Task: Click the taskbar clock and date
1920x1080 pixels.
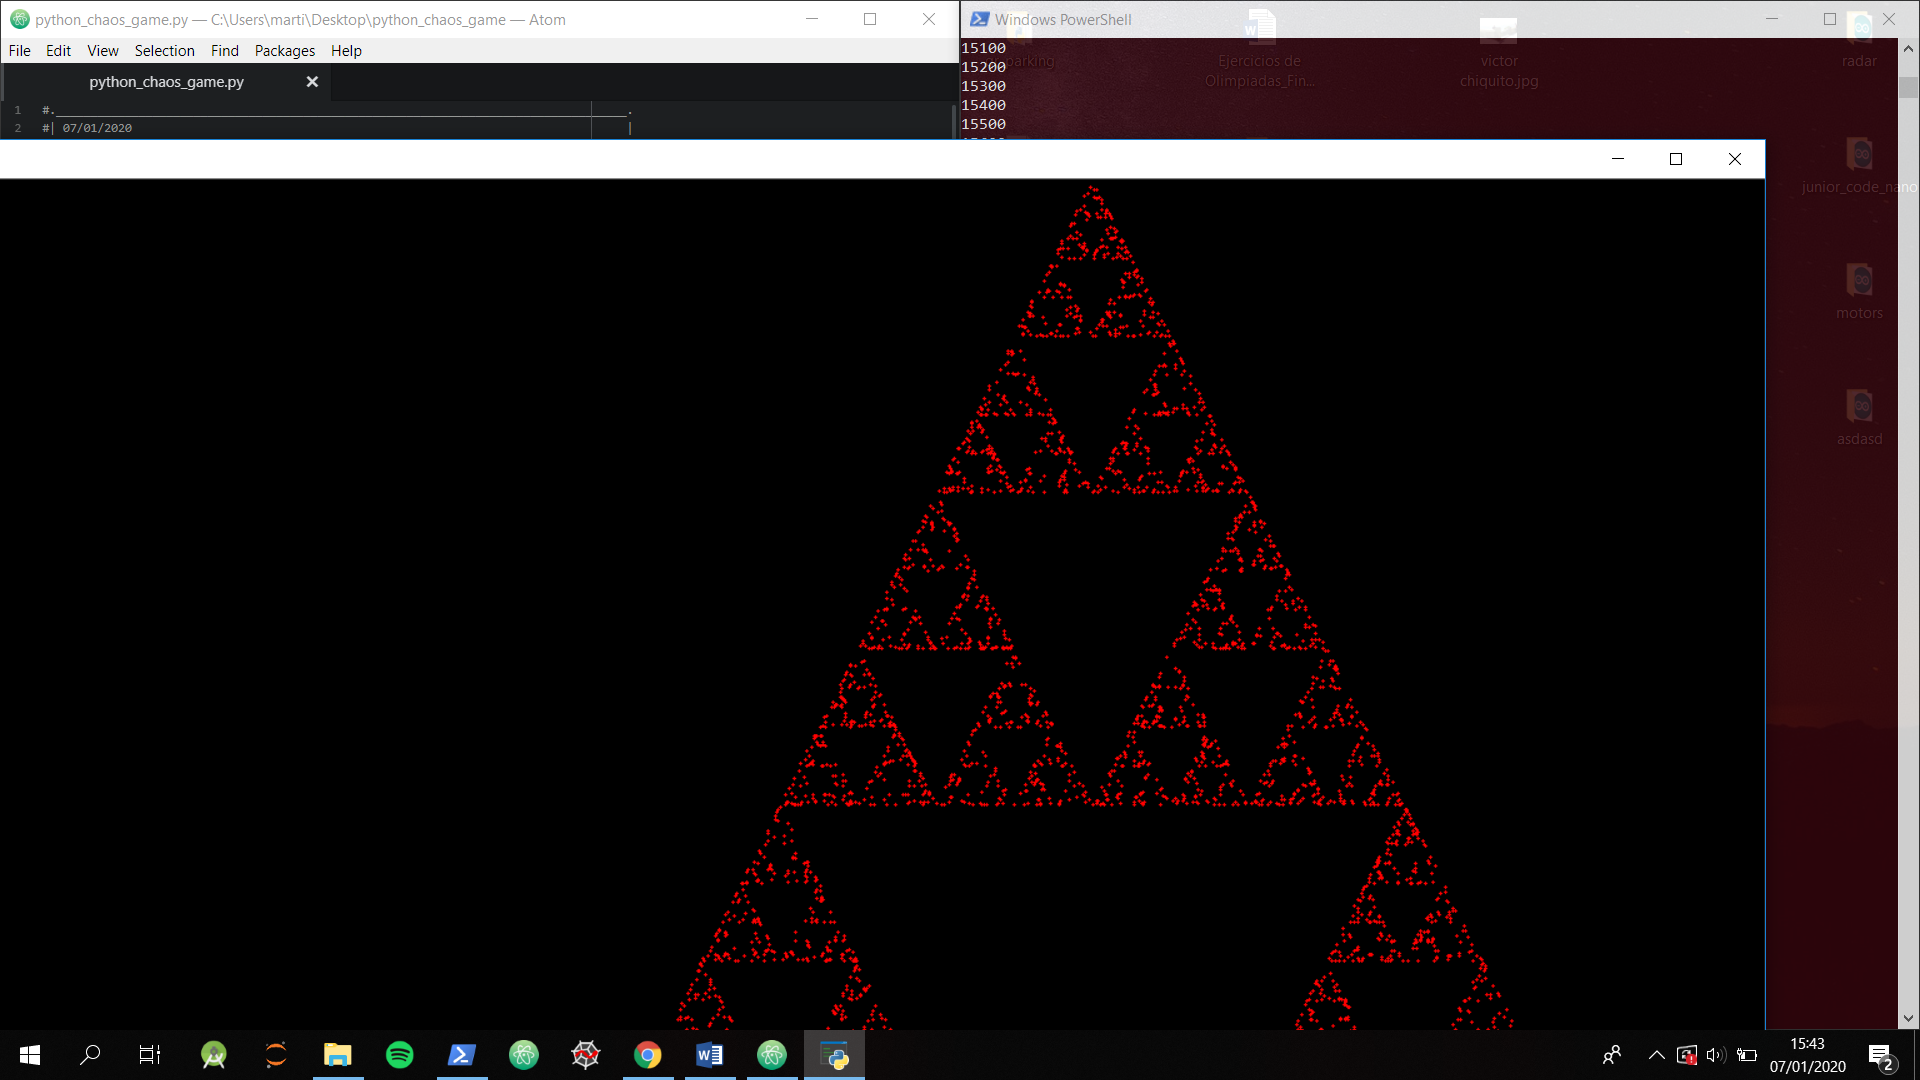Action: click(x=1807, y=1055)
